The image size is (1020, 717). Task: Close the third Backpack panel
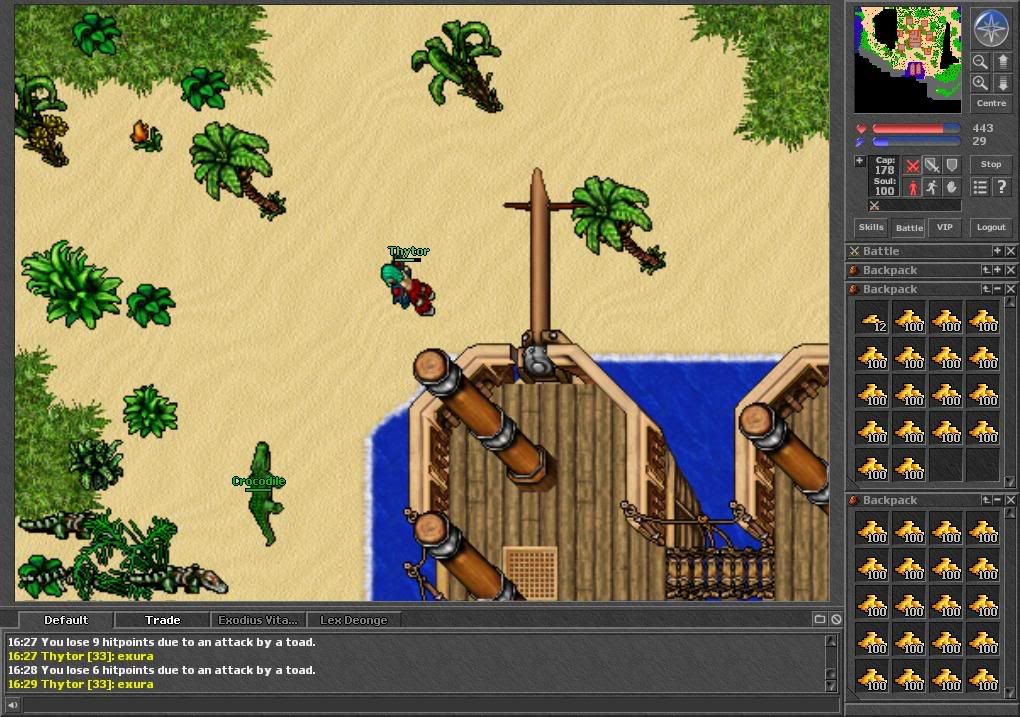pos(1010,500)
